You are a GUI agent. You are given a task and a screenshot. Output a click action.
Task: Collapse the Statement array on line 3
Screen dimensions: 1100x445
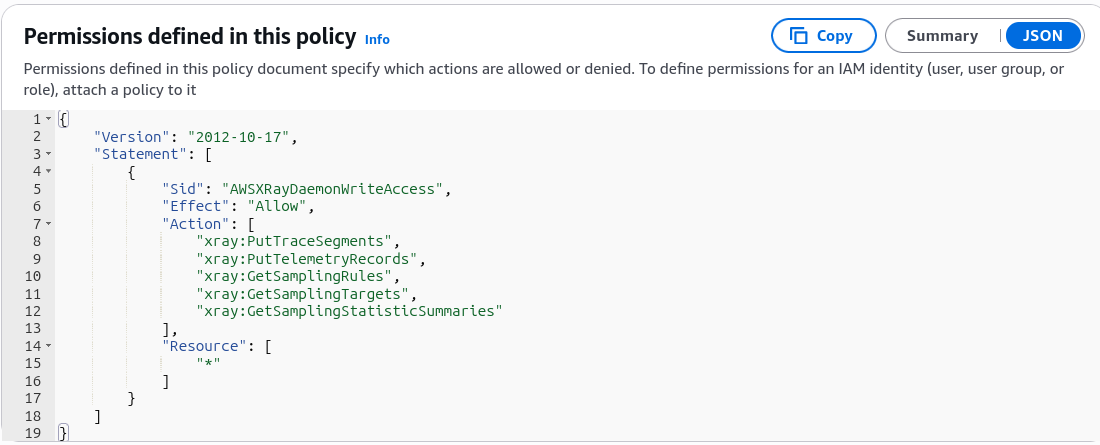coord(48,154)
